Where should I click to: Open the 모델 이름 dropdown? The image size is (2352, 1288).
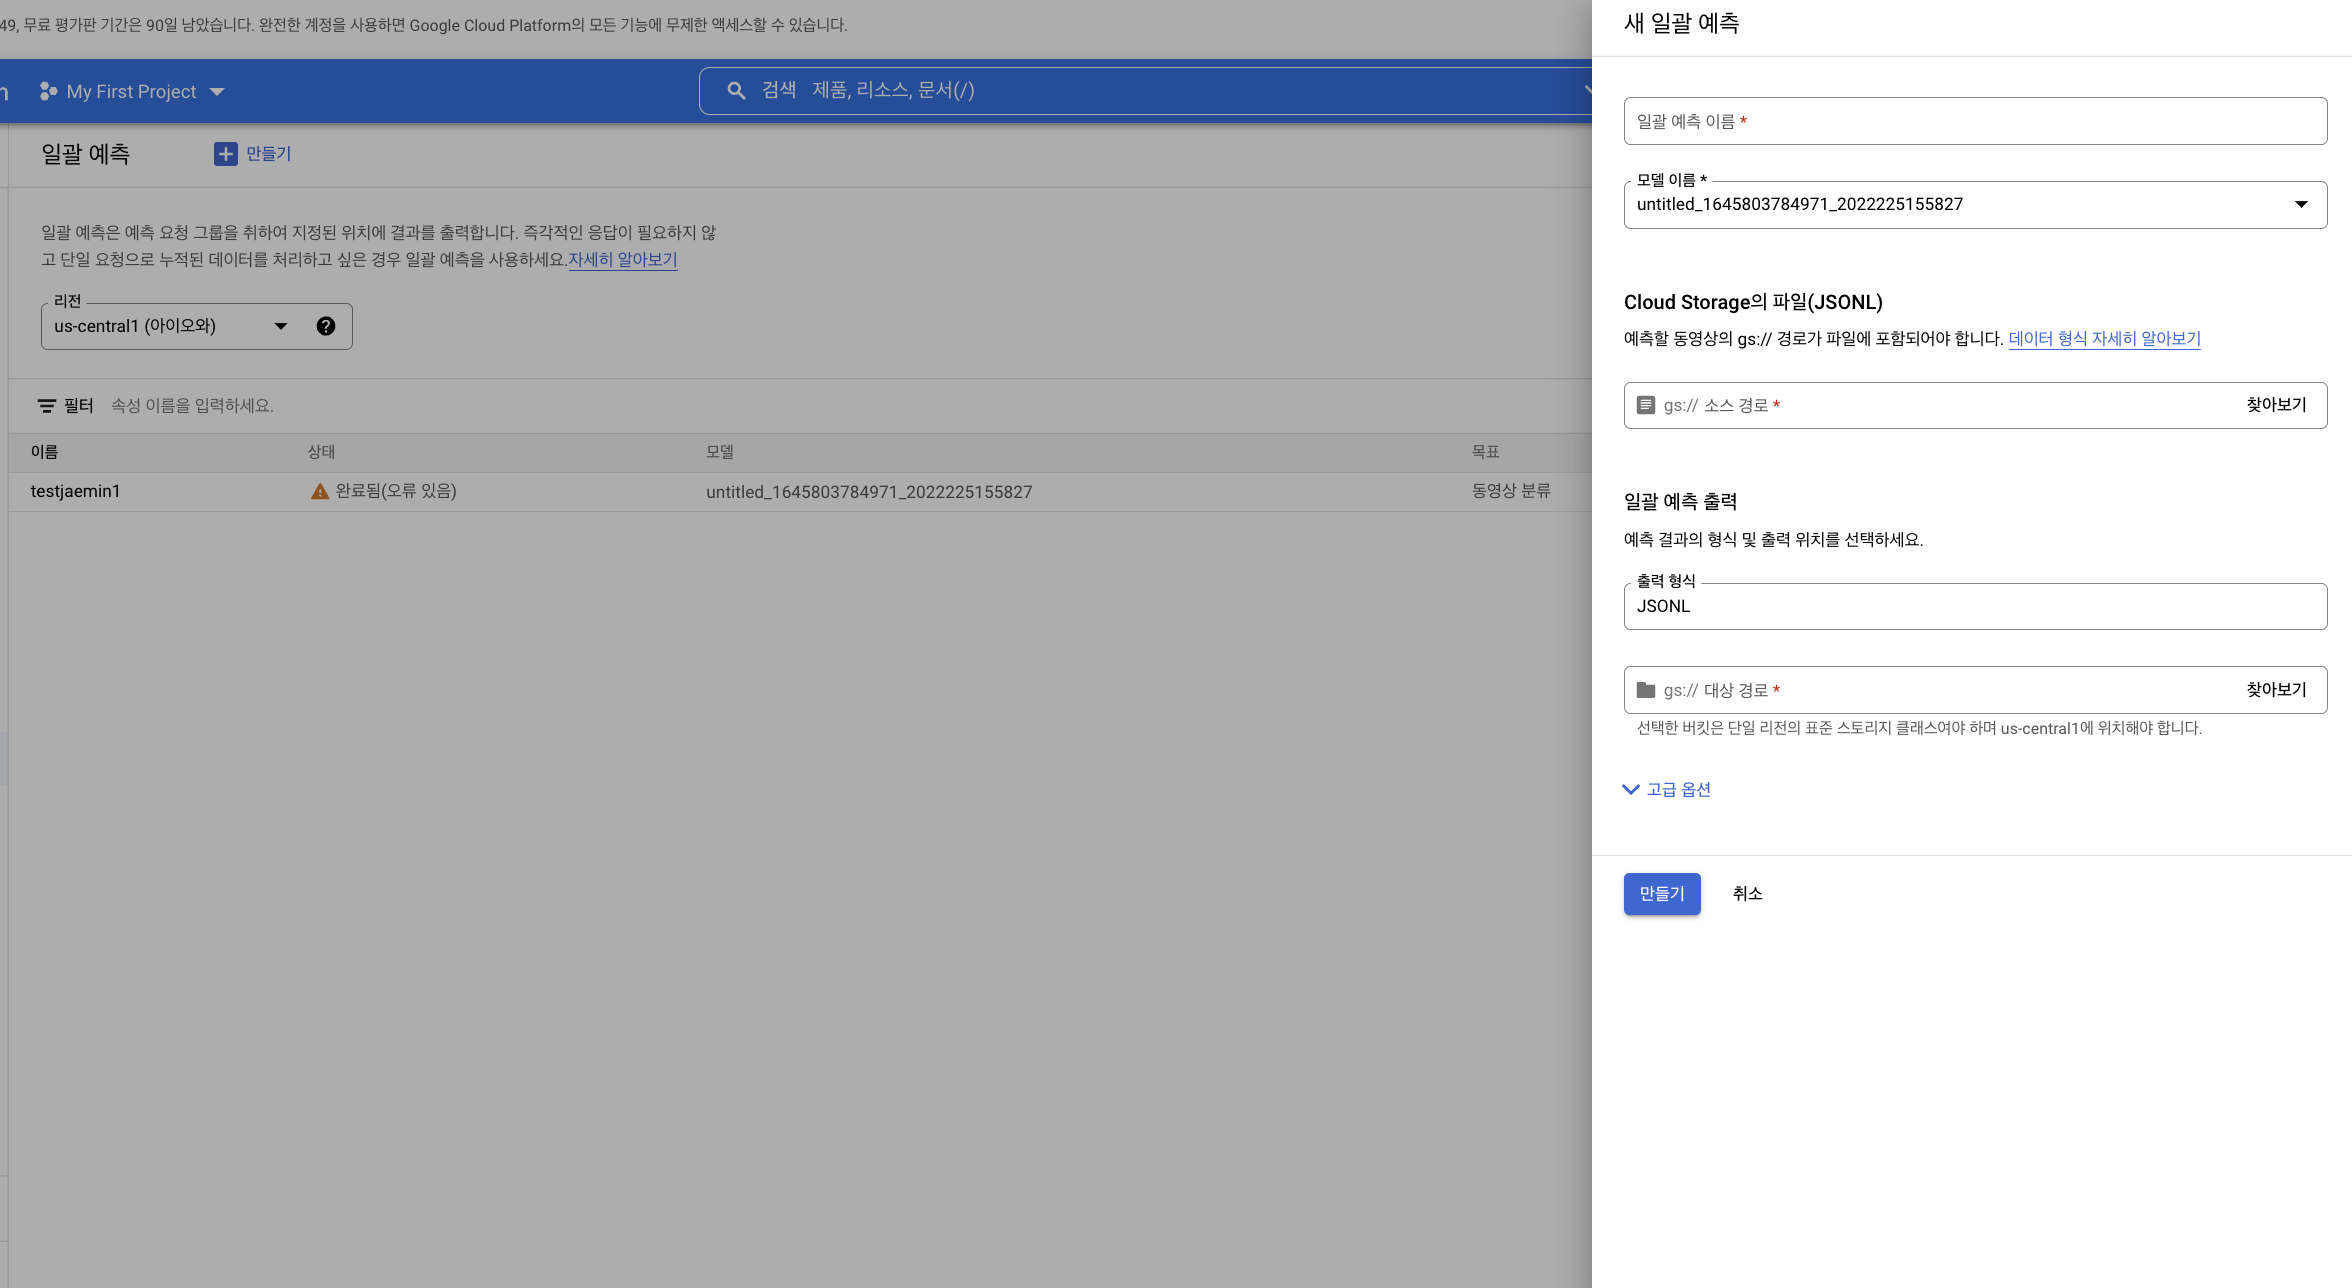click(x=2300, y=204)
